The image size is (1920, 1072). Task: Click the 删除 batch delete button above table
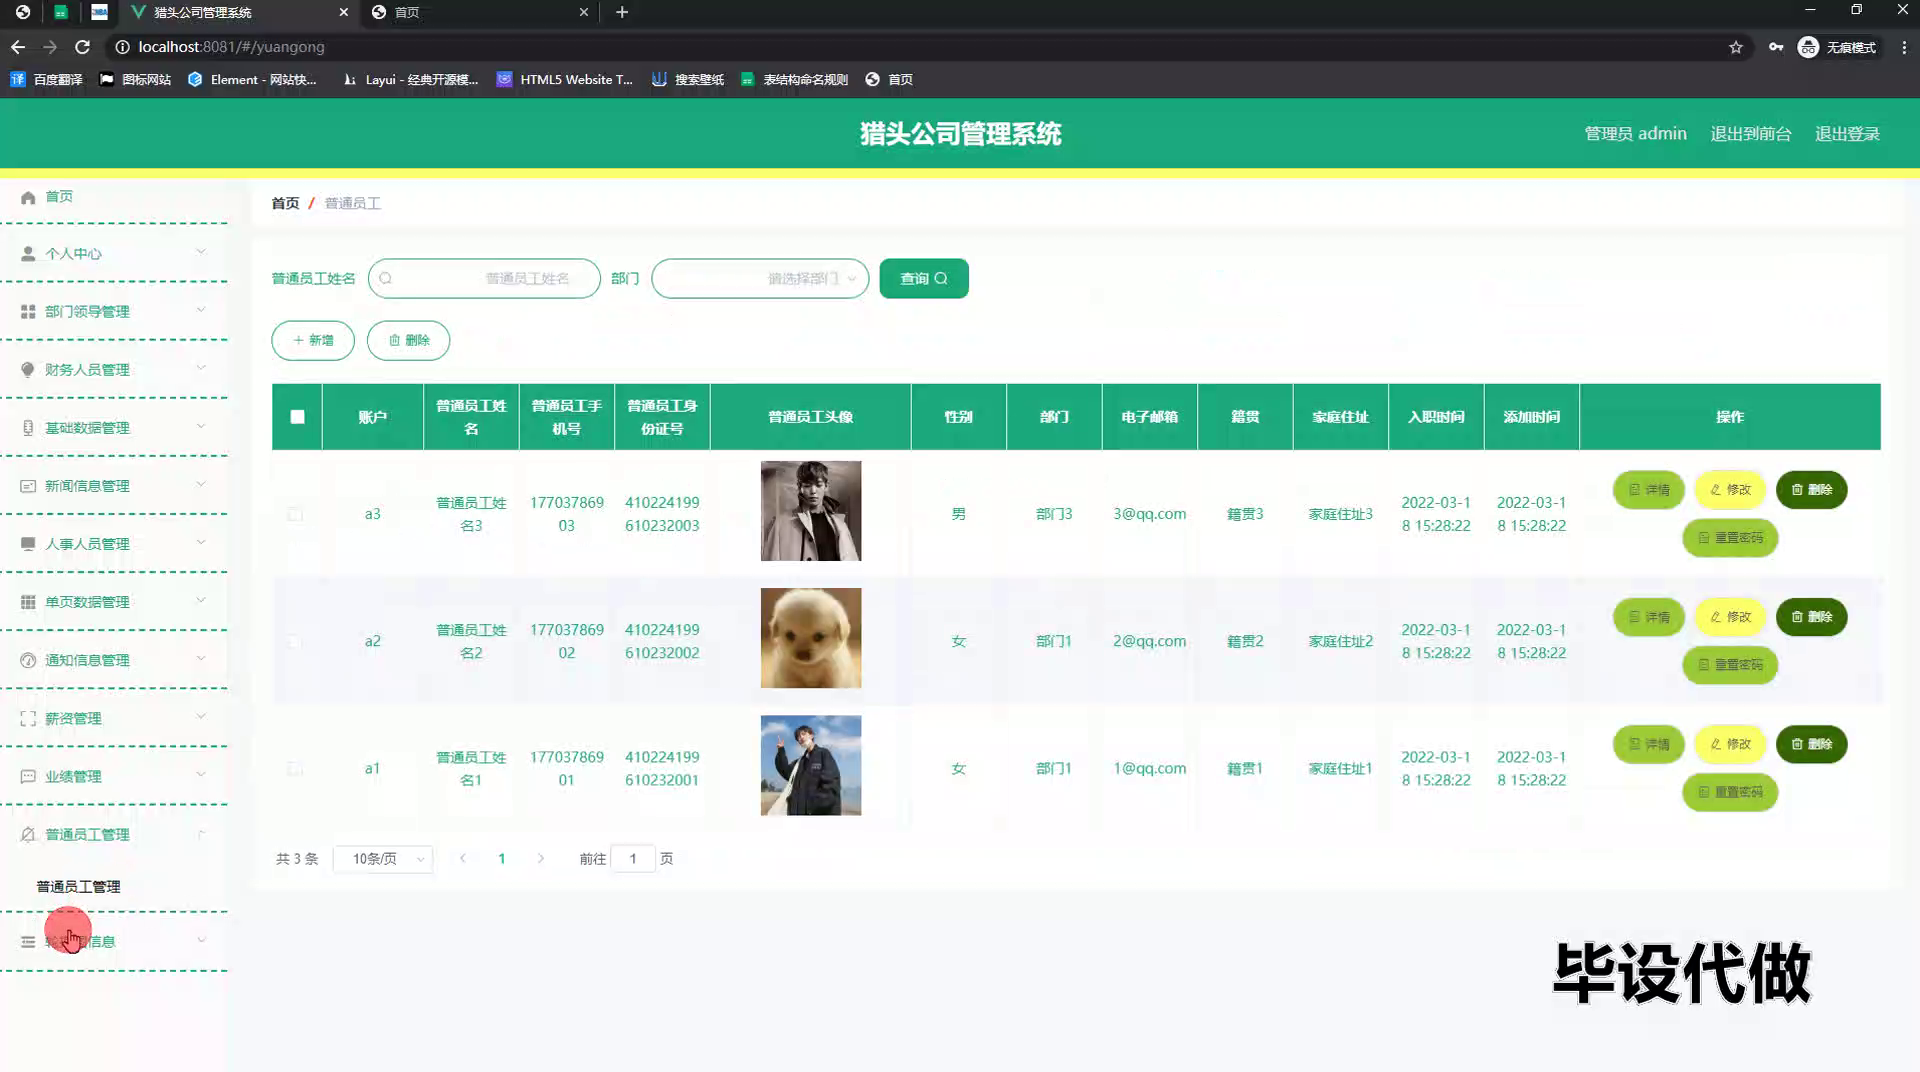[x=408, y=340]
